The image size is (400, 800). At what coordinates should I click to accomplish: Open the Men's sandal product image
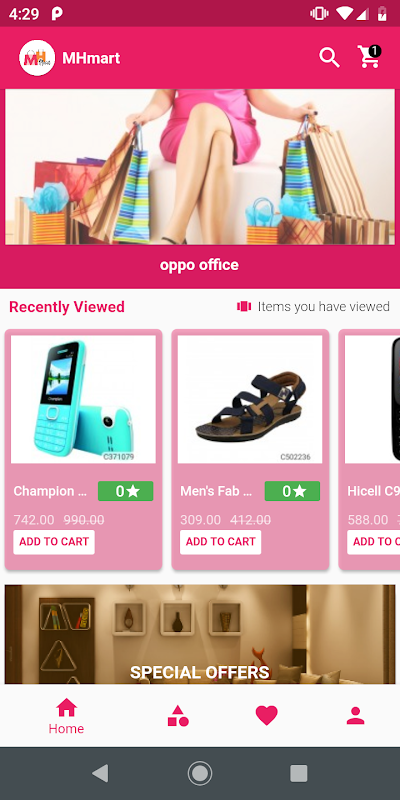250,399
